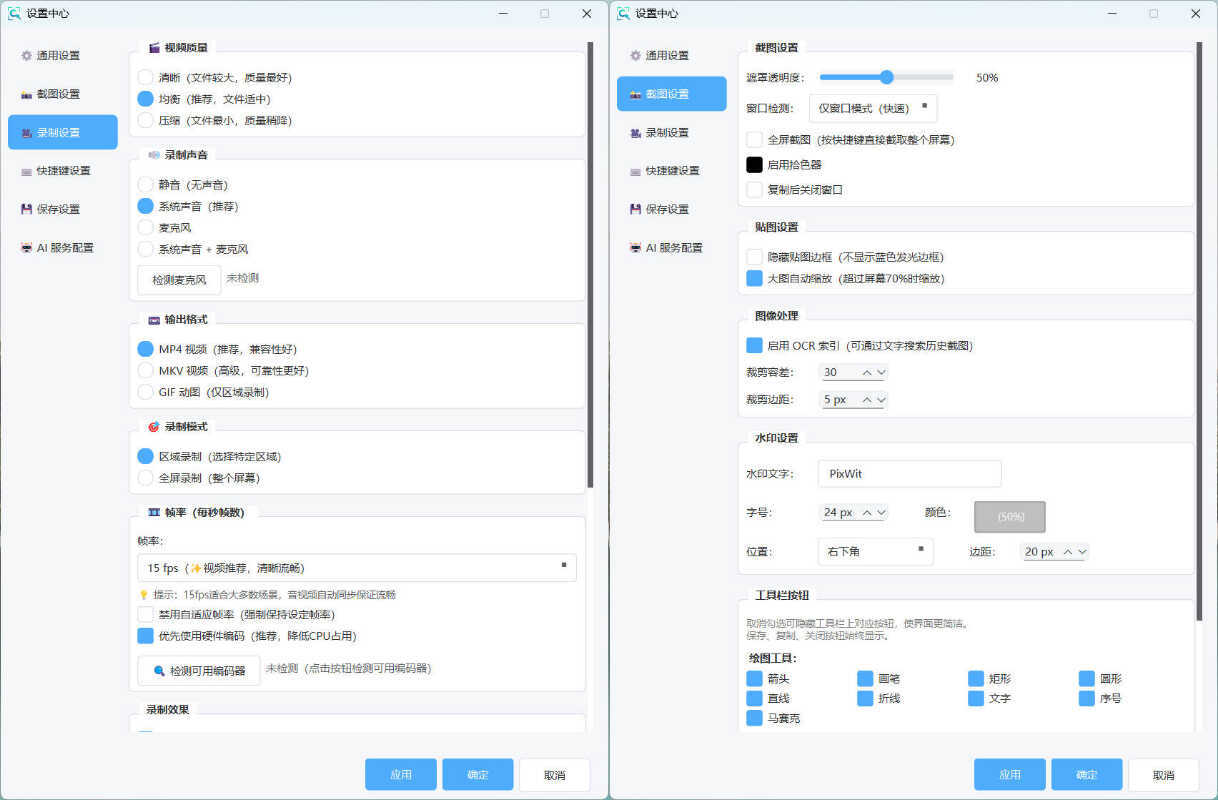
Task: Click the 水印文字 input field containing PixWit
Action: [908, 473]
